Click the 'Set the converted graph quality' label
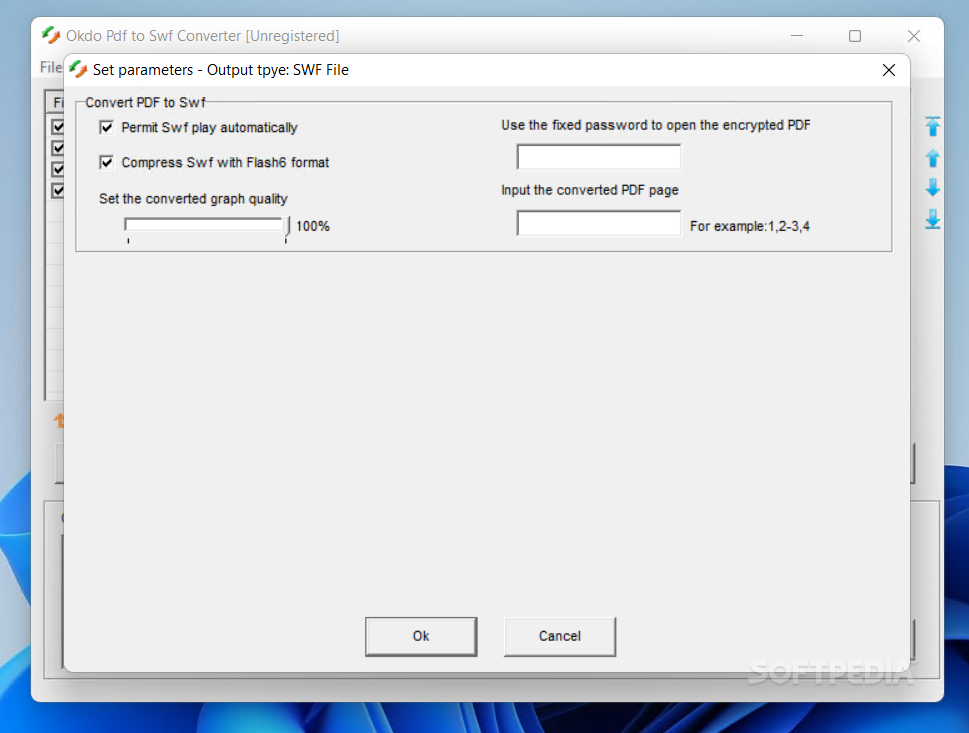 tap(193, 199)
